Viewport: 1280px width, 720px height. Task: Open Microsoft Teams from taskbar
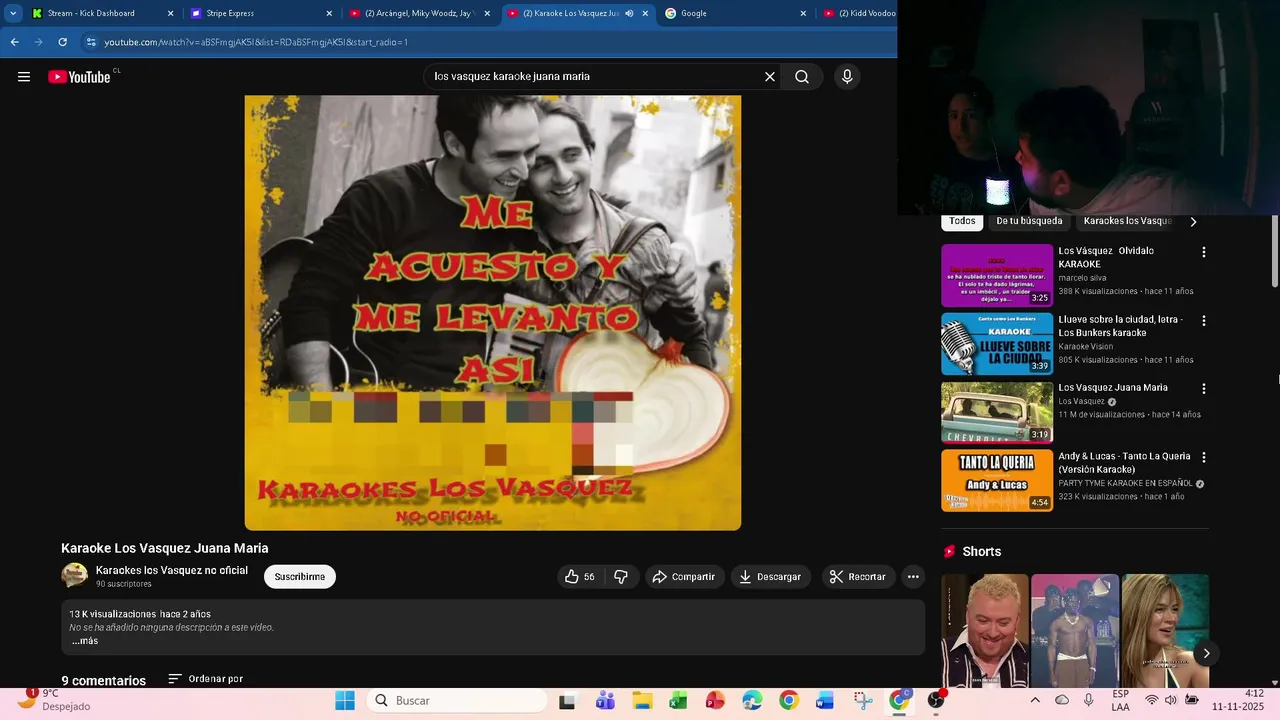(x=605, y=701)
